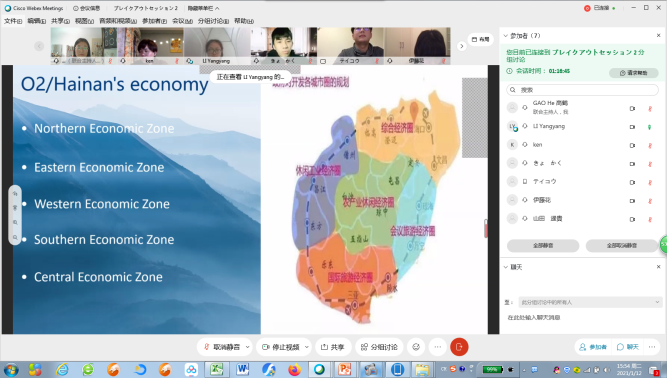Show next video thumbnails with right arrow
The image size is (667, 378).
[x=462, y=46]
